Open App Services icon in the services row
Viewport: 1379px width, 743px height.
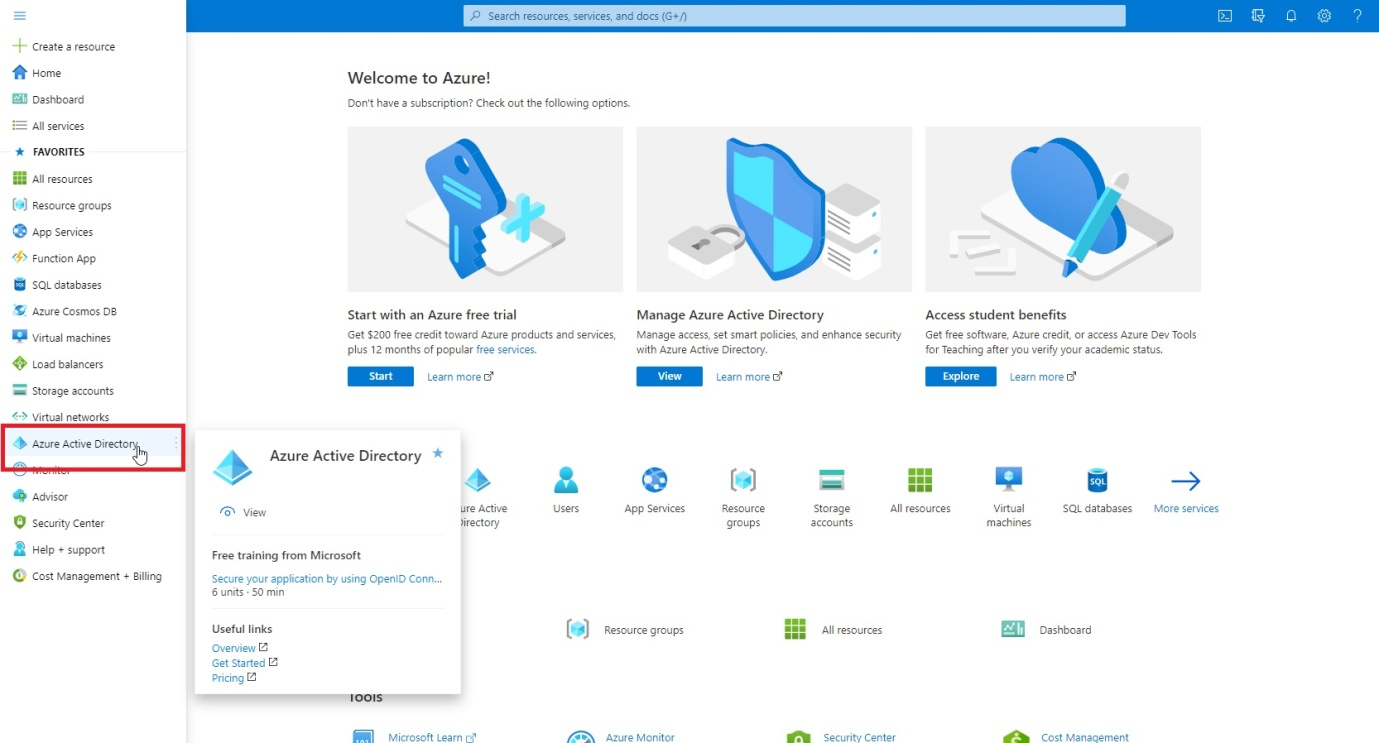(655, 480)
